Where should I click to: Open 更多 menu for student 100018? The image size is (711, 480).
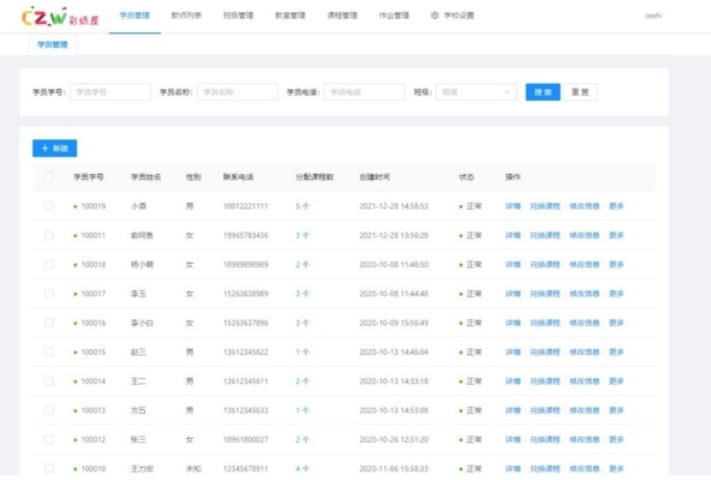616,264
